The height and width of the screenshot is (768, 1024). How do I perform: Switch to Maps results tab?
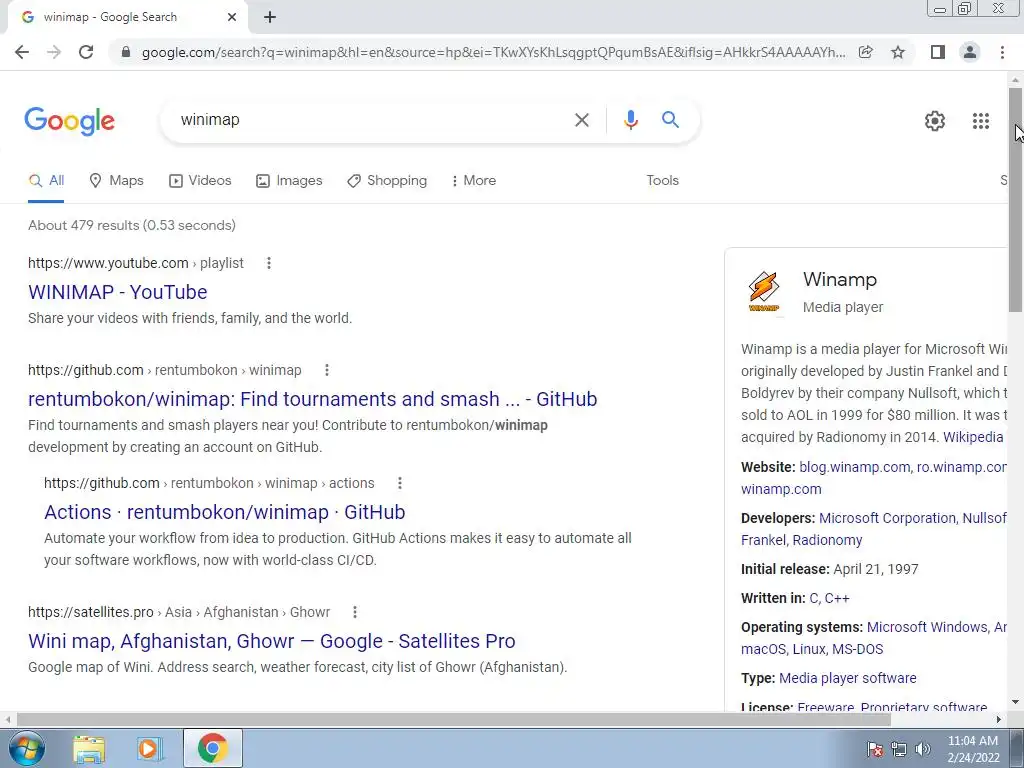[116, 181]
